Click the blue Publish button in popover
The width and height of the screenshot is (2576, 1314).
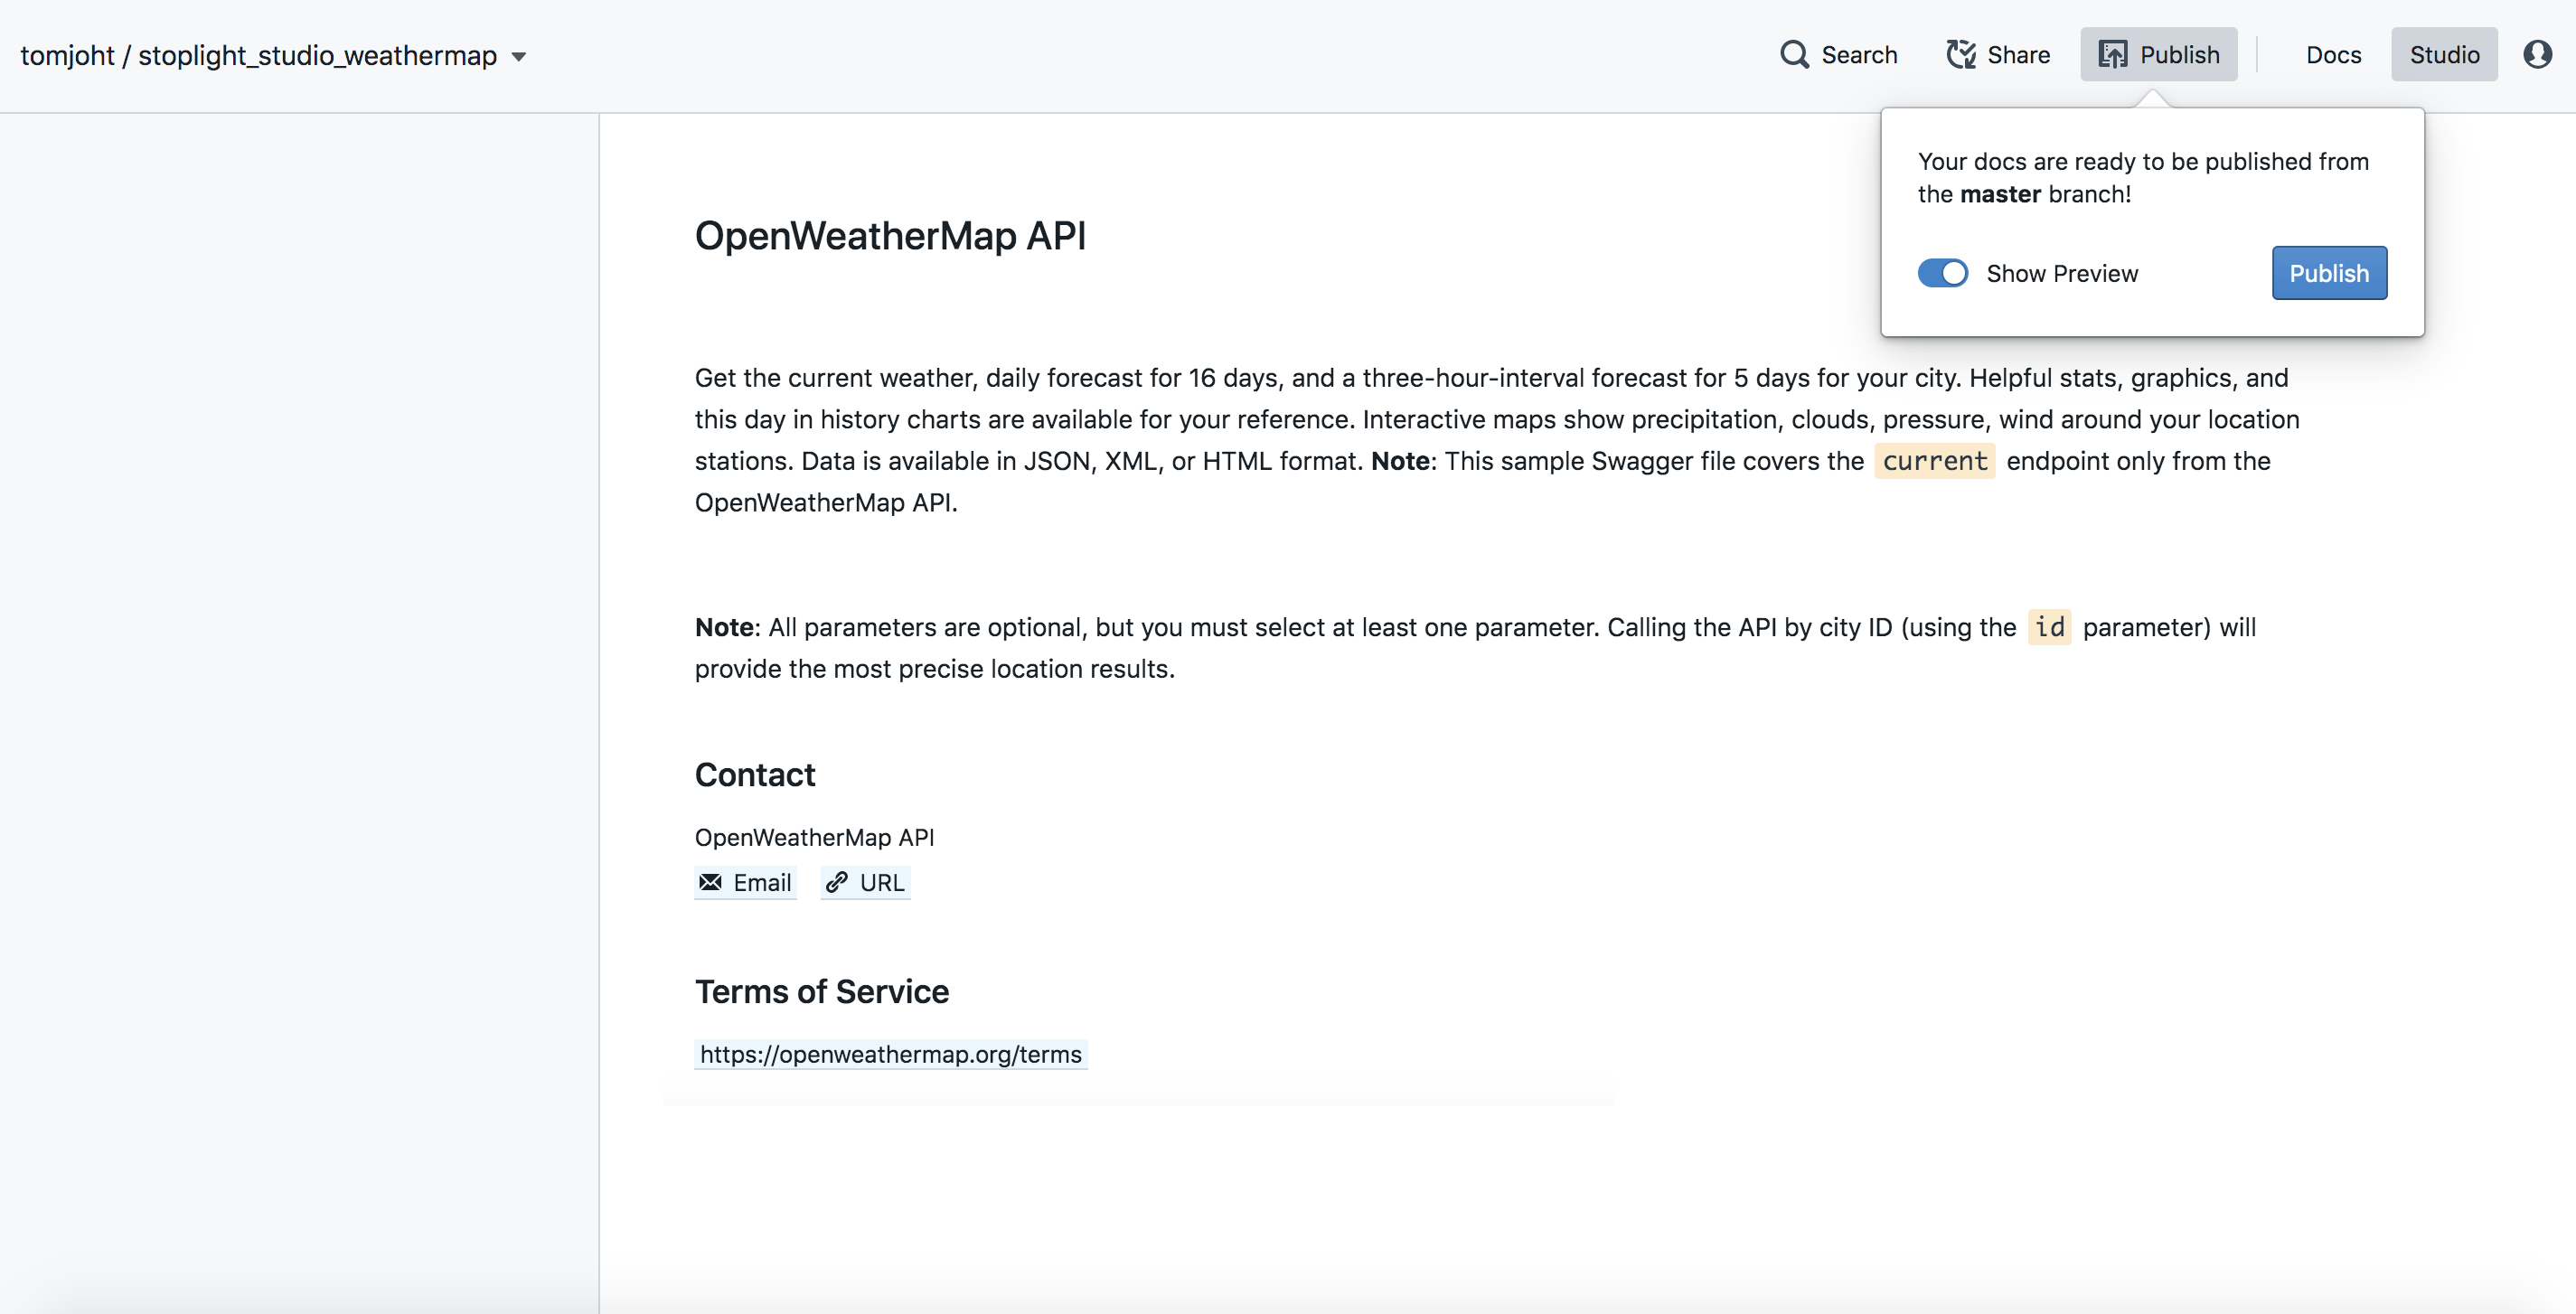[2329, 273]
